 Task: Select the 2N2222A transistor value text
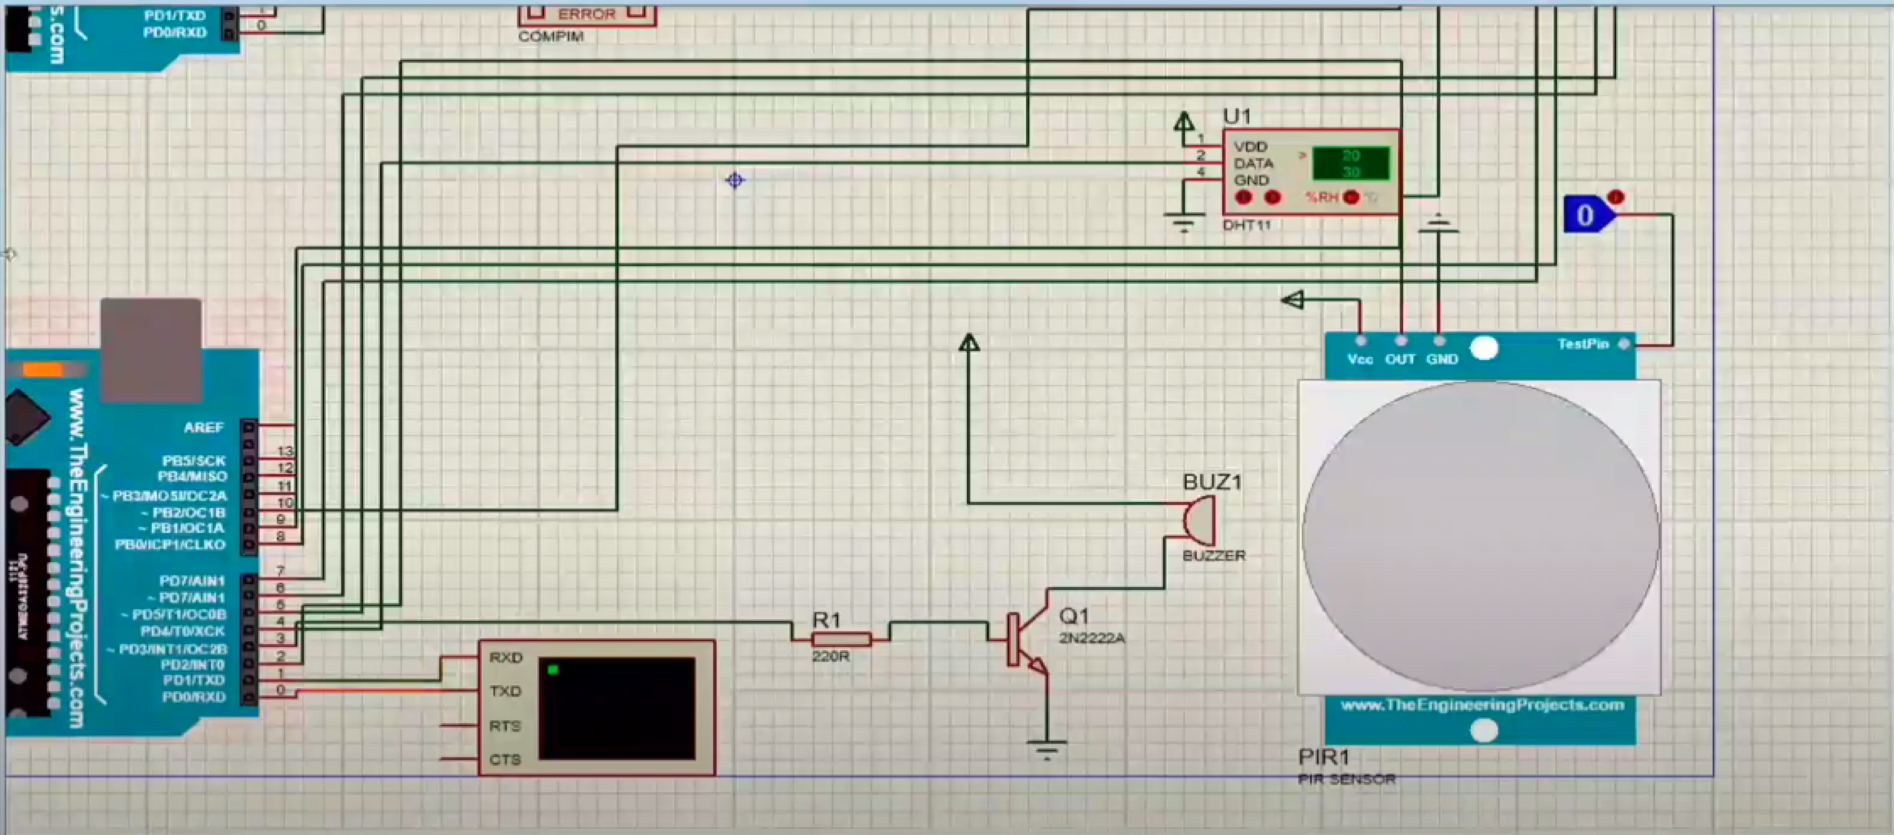(x=1092, y=638)
